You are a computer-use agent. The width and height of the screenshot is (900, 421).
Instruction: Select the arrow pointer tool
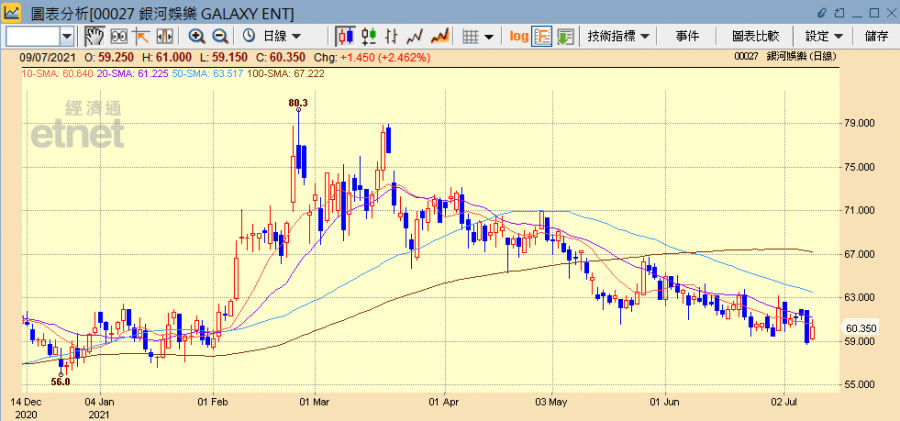click(141, 36)
